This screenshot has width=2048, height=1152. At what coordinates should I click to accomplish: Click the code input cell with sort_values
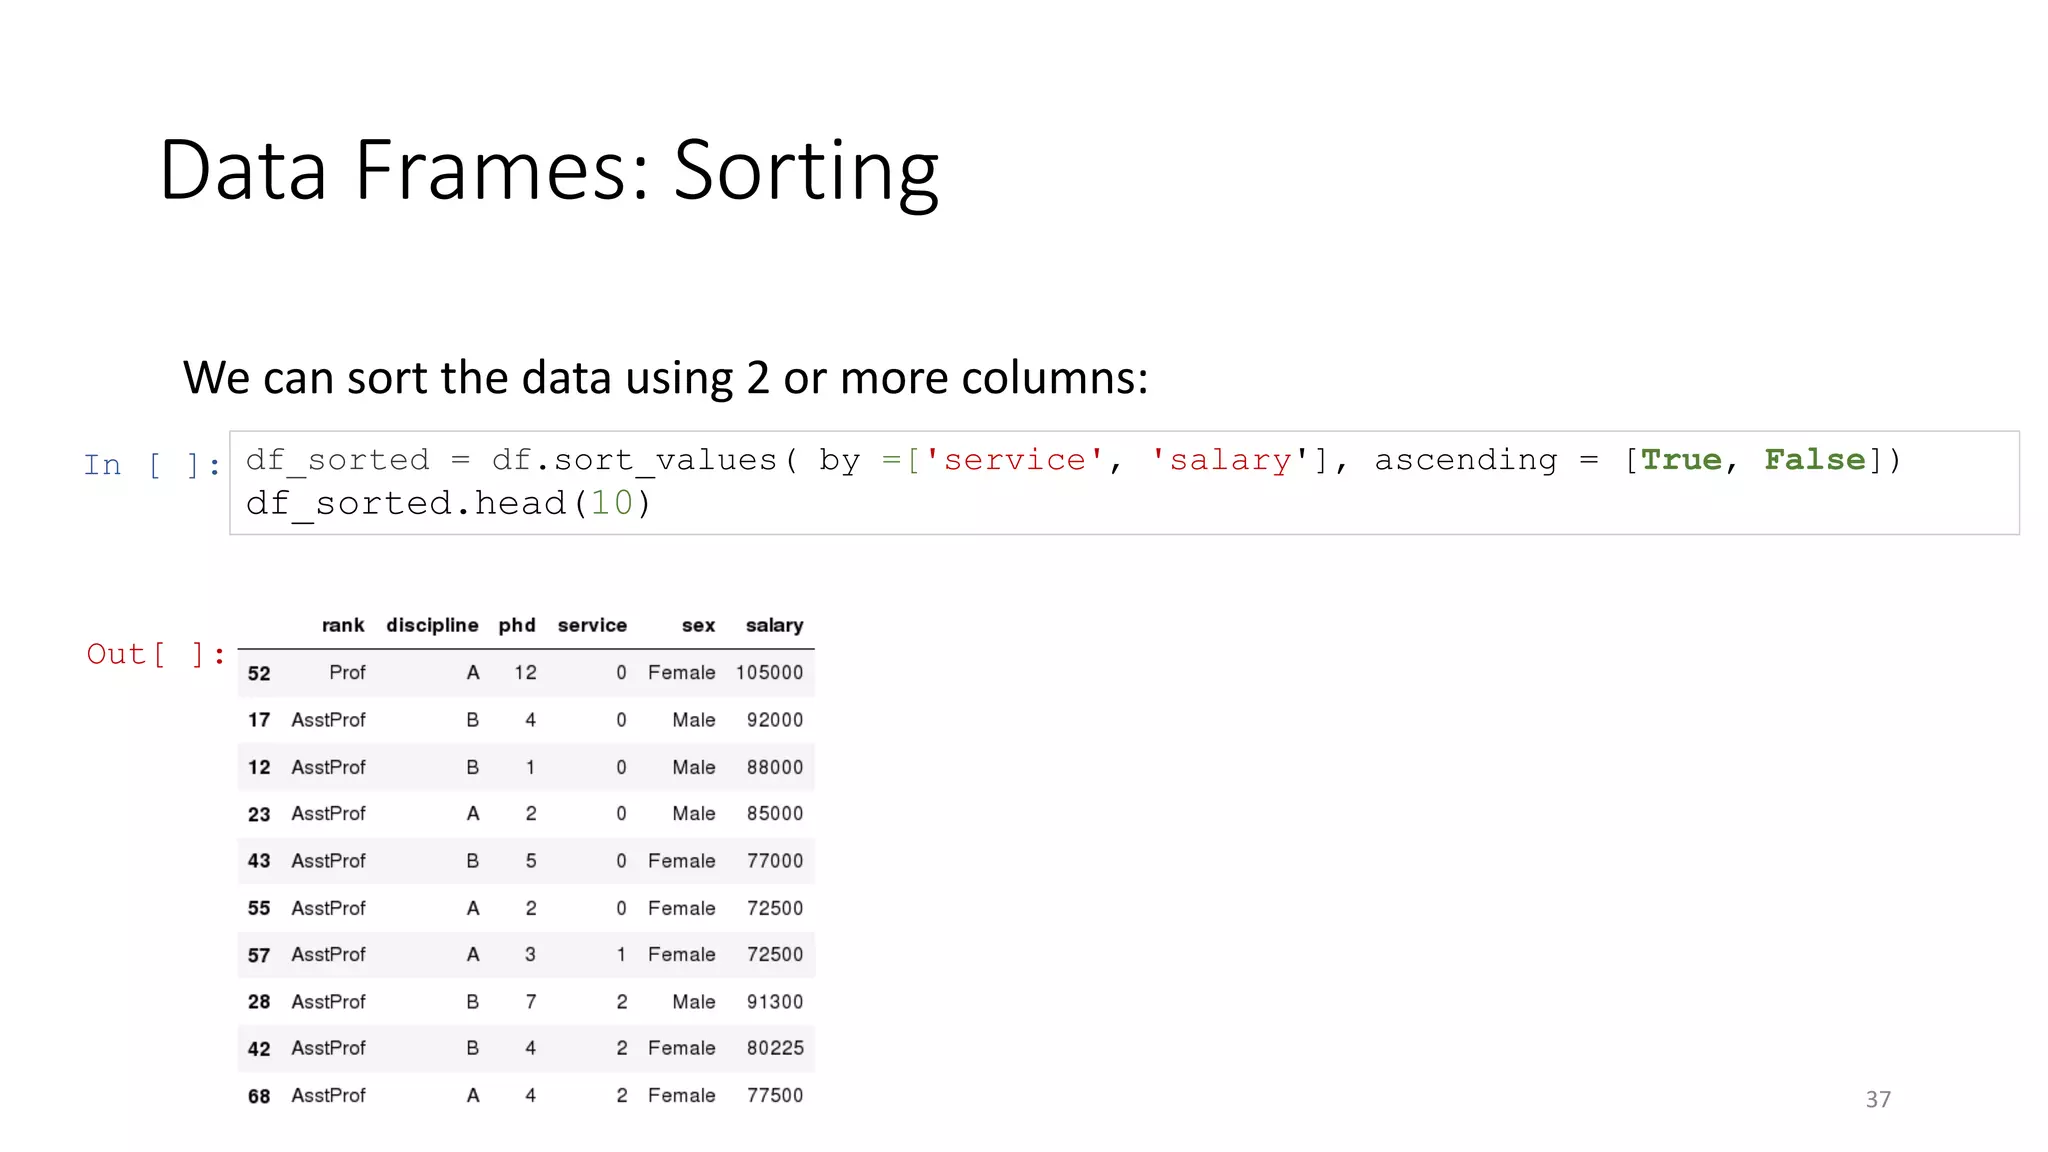pos(1122,482)
